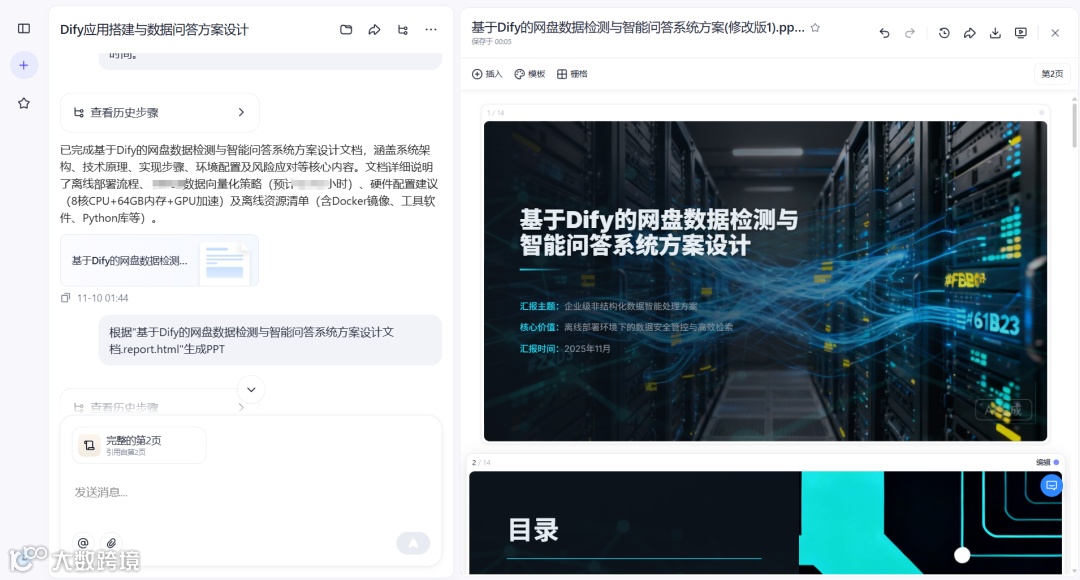Click the send message button
The height and width of the screenshot is (580, 1080).
click(413, 543)
